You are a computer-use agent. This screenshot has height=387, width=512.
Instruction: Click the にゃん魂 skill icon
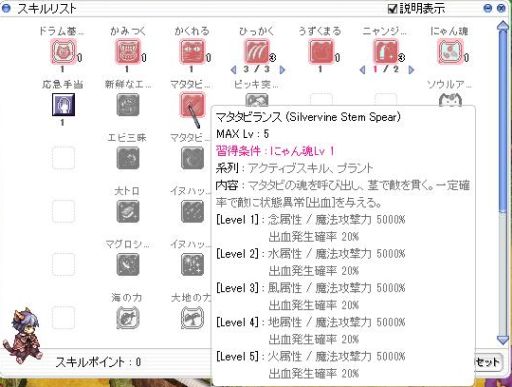[450, 51]
